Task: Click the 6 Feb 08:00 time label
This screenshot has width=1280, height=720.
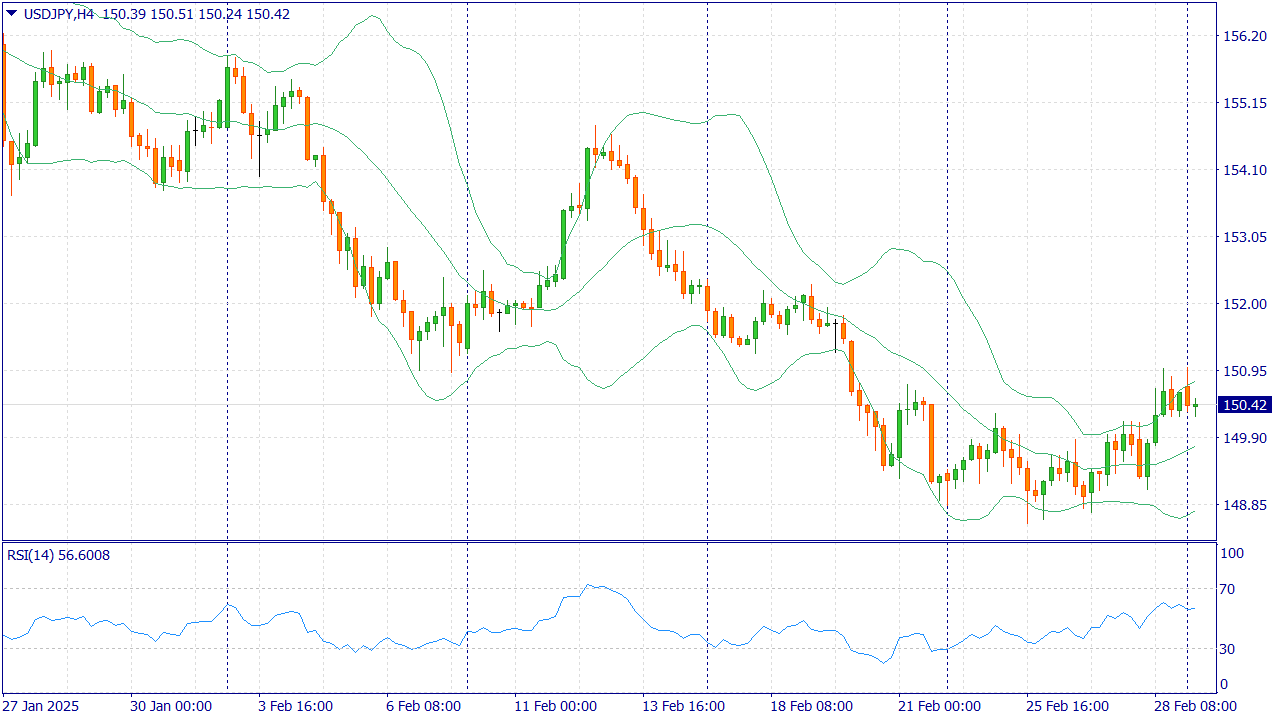Action: [x=423, y=706]
